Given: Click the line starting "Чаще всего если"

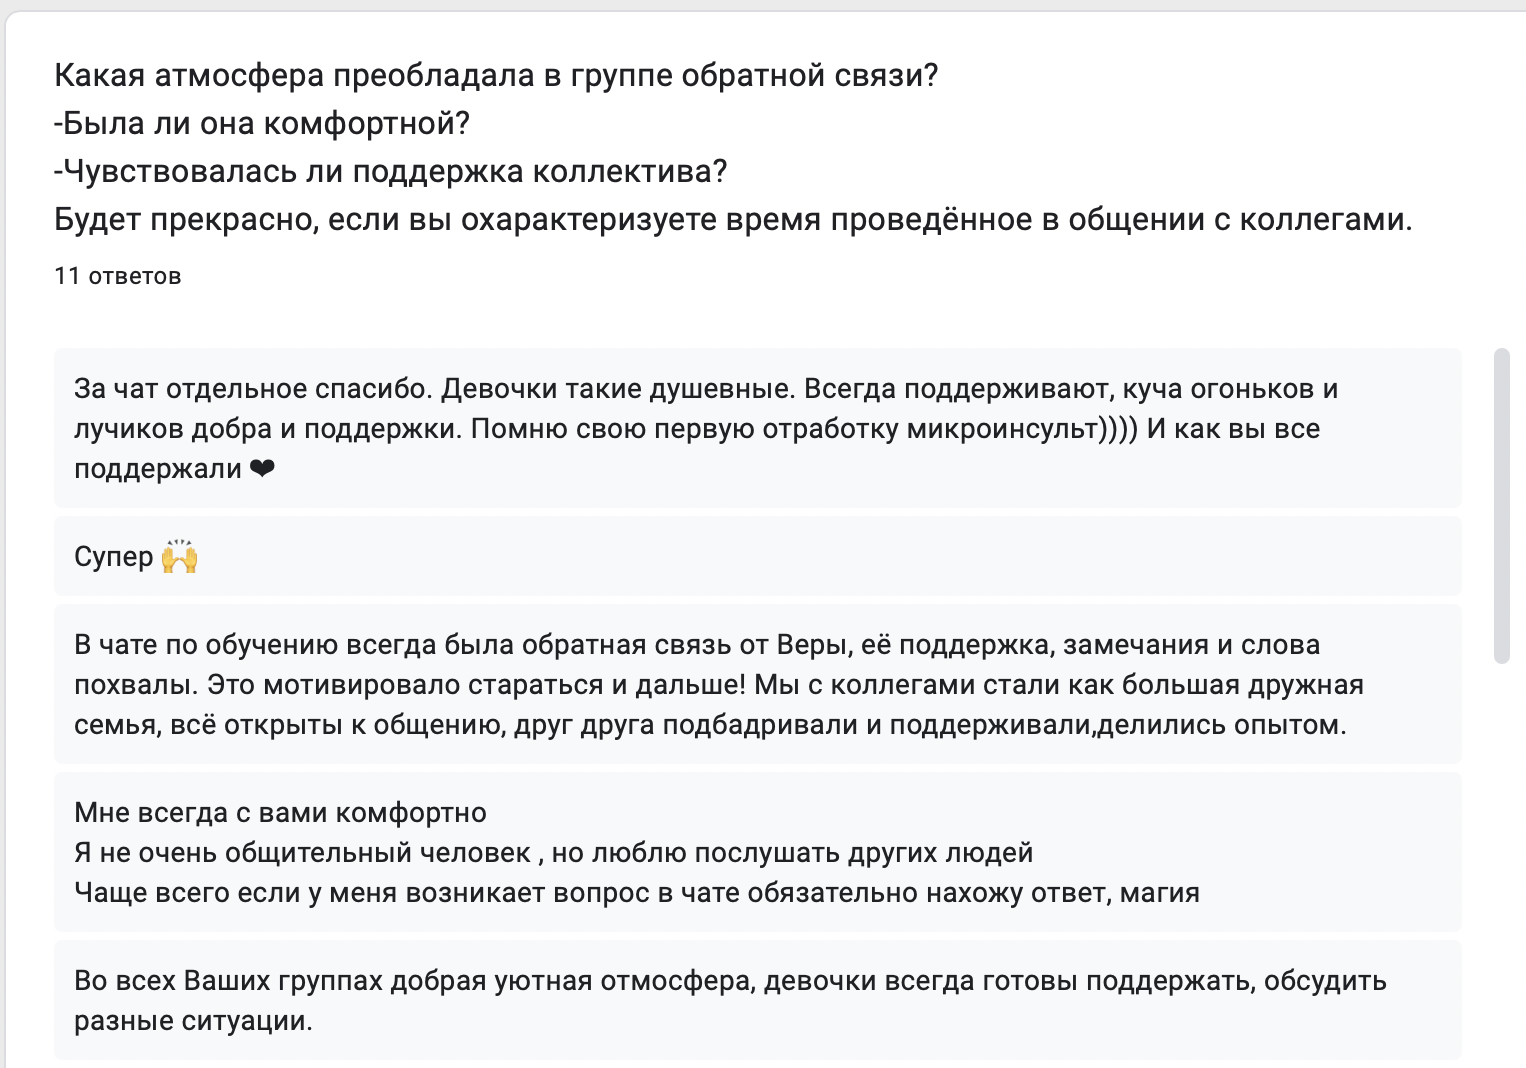Looking at the screenshot, I should pos(636,893).
